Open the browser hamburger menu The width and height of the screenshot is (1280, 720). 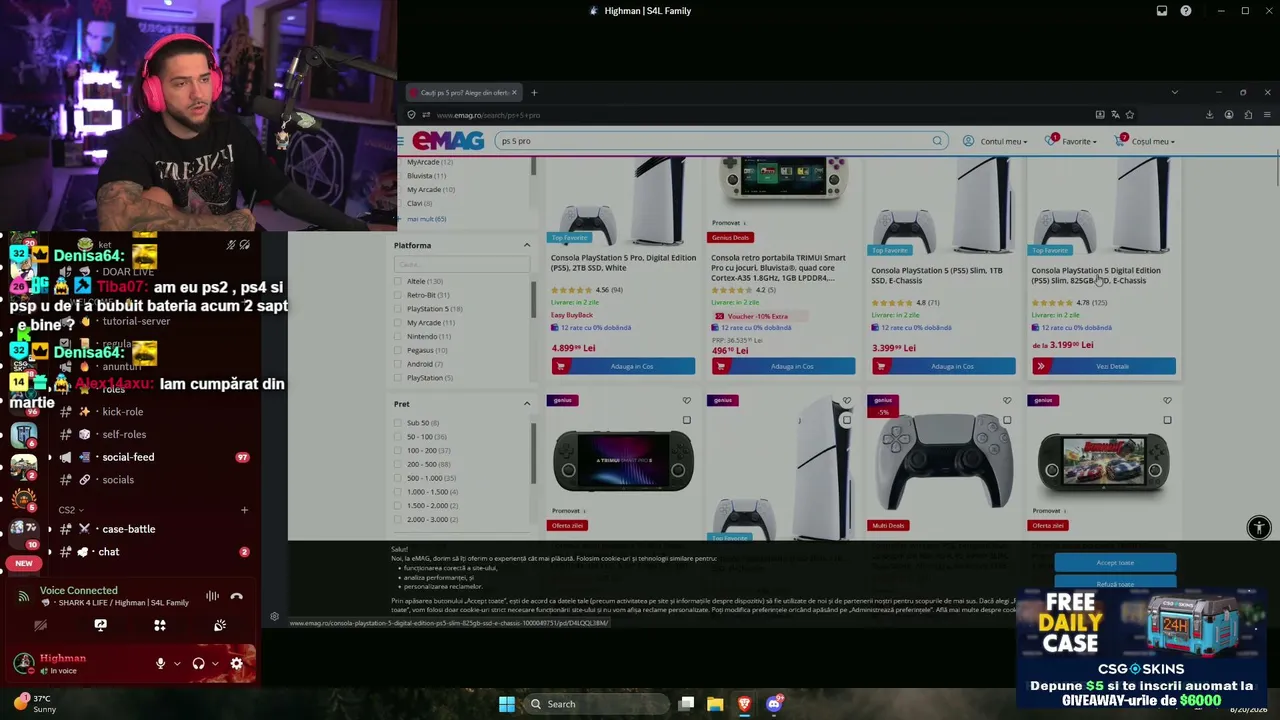pyautogui.click(x=1267, y=115)
